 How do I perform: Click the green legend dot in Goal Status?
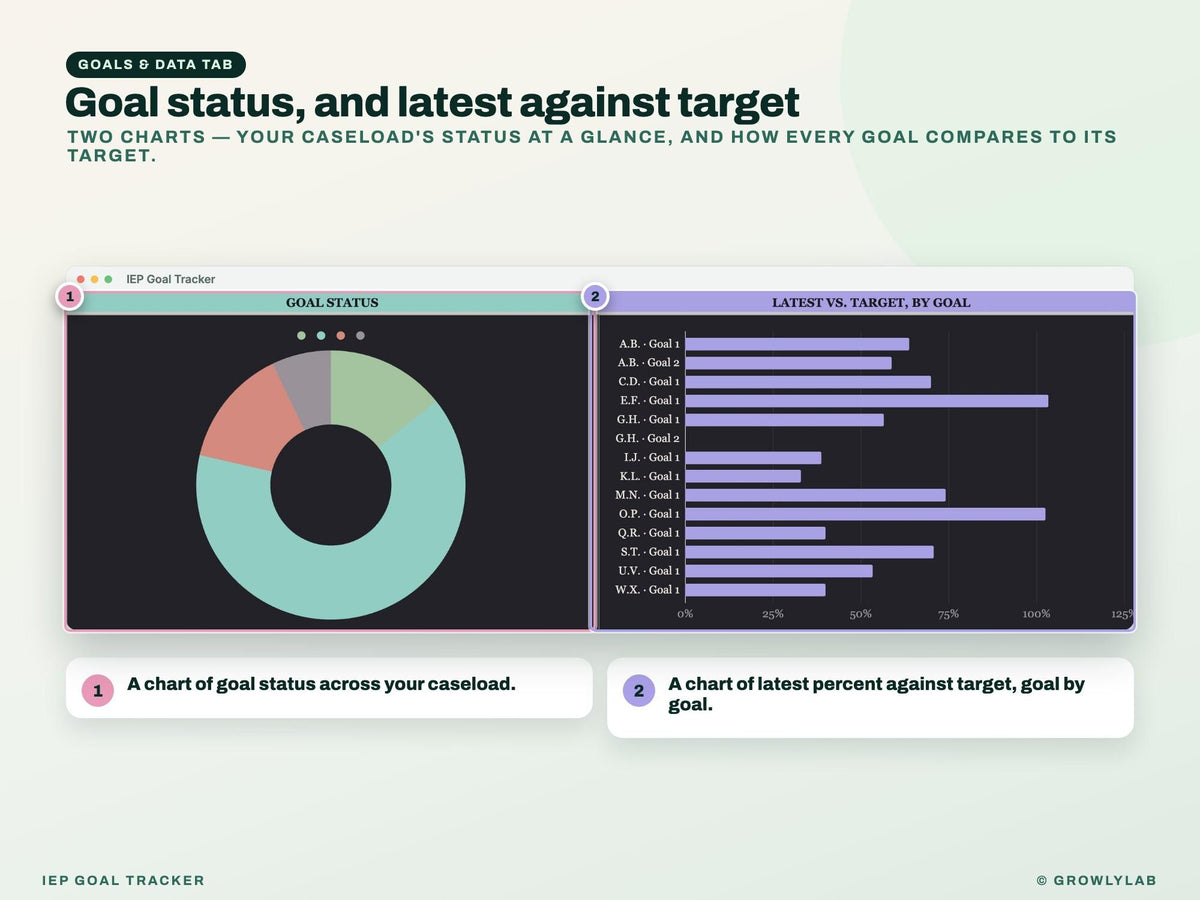tap(301, 336)
